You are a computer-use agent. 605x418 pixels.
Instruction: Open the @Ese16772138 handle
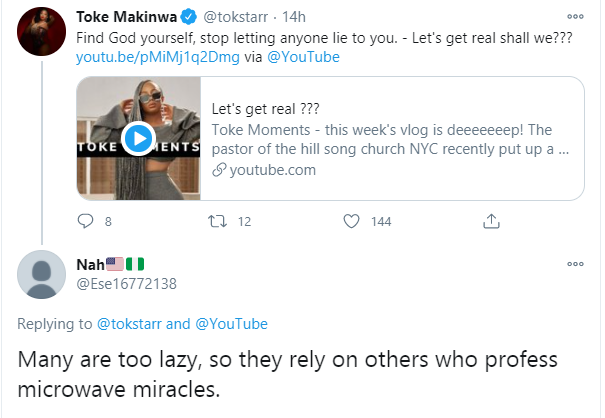pos(127,284)
